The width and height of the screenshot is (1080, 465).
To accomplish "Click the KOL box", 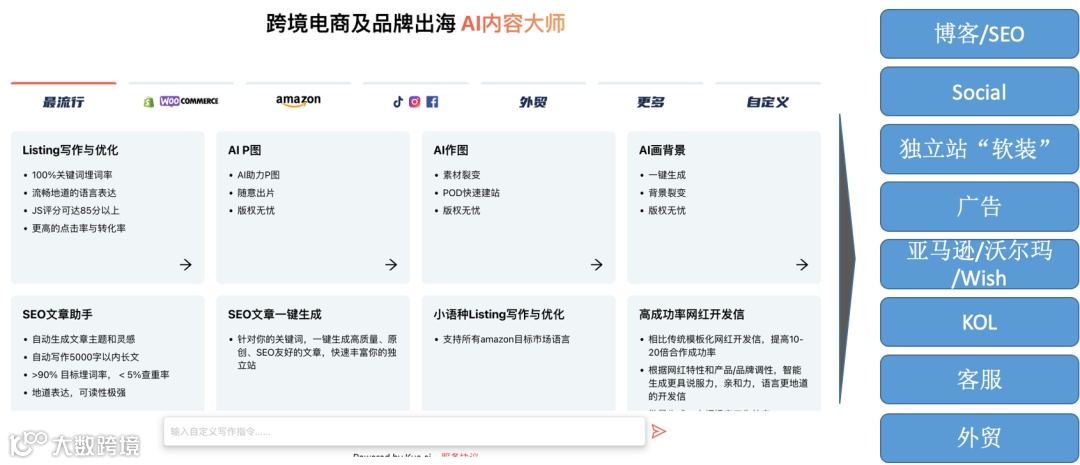I will pos(979,322).
